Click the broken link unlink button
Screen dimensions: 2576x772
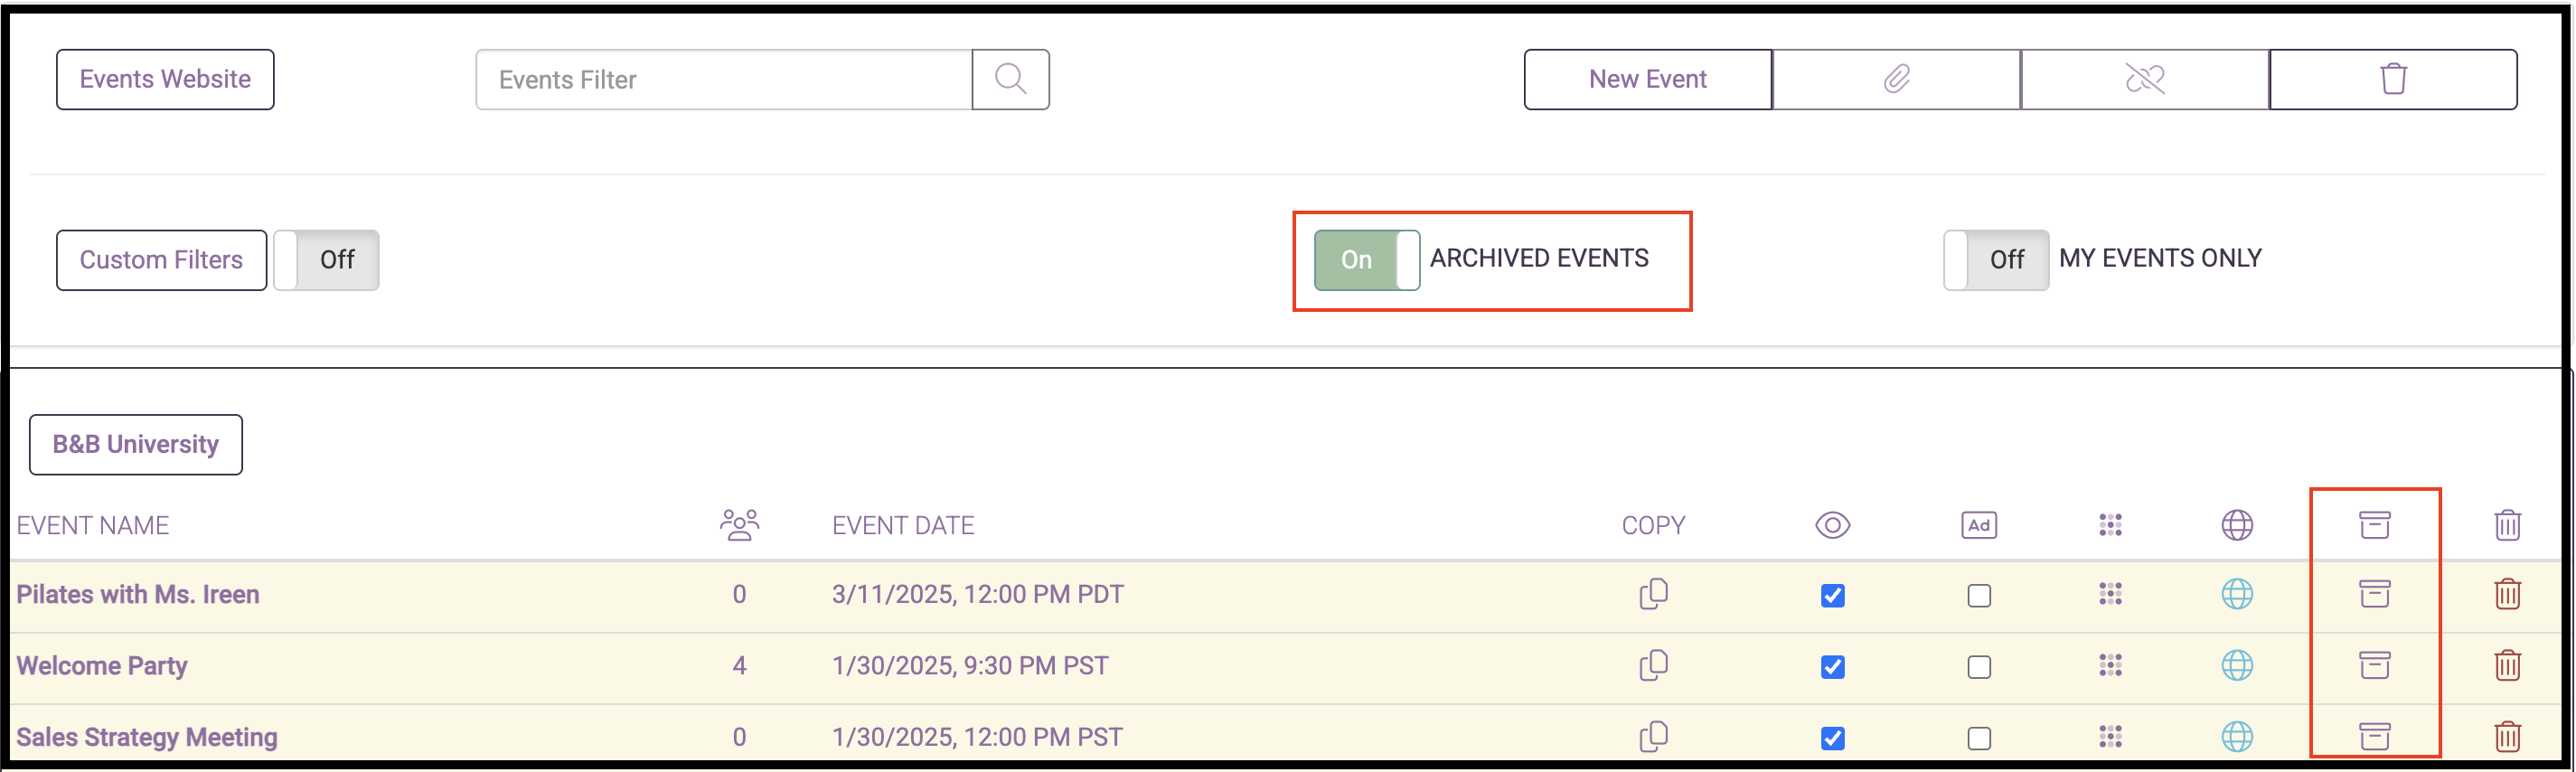click(x=2144, y=79)
